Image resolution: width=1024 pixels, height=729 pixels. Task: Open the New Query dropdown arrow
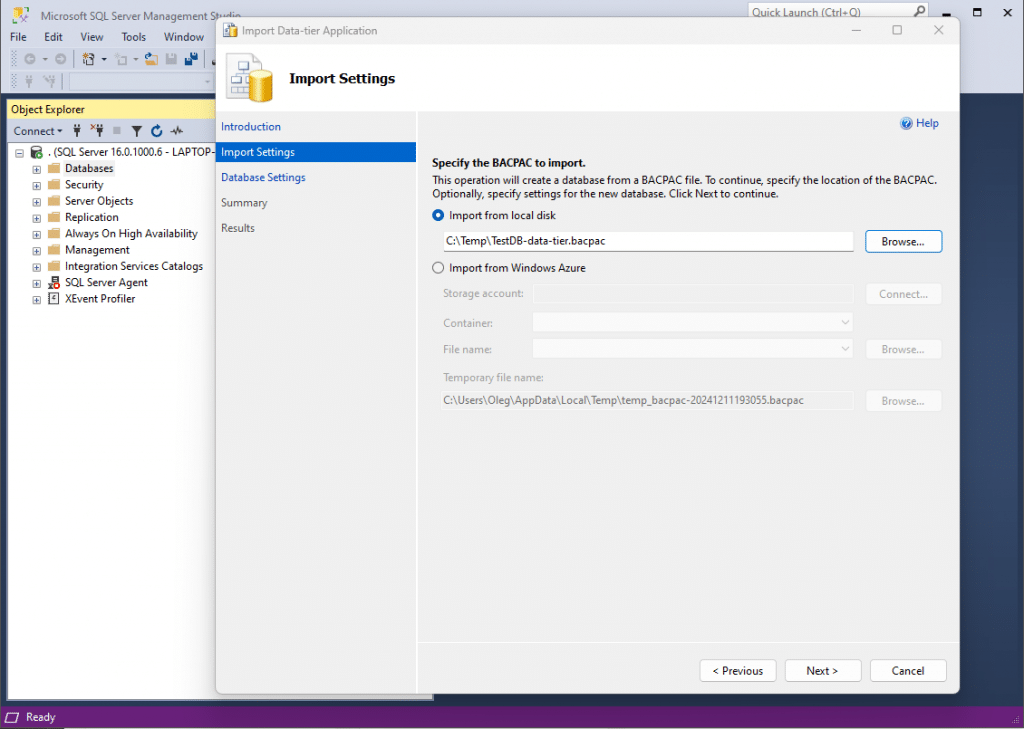[104, 59]
